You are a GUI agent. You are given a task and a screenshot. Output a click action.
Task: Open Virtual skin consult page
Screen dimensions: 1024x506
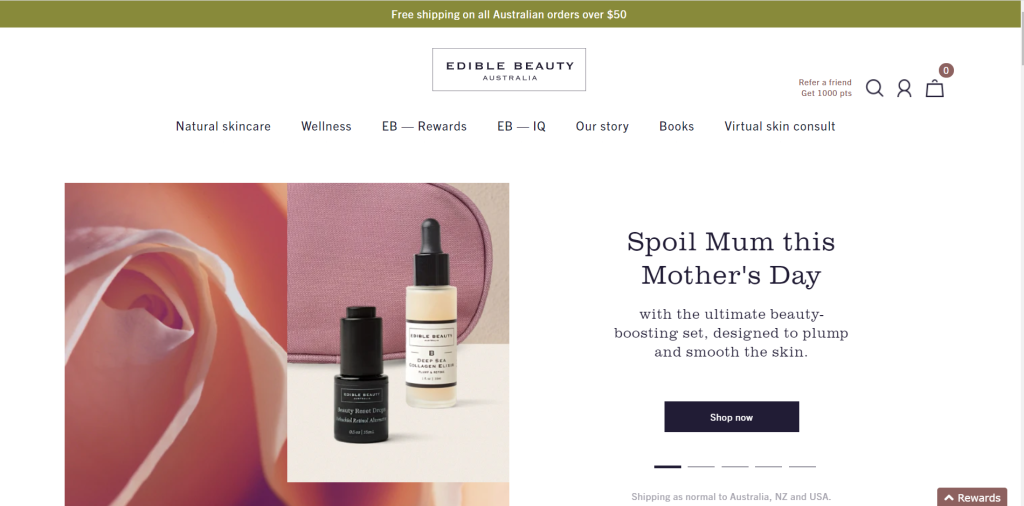[780, 127]
